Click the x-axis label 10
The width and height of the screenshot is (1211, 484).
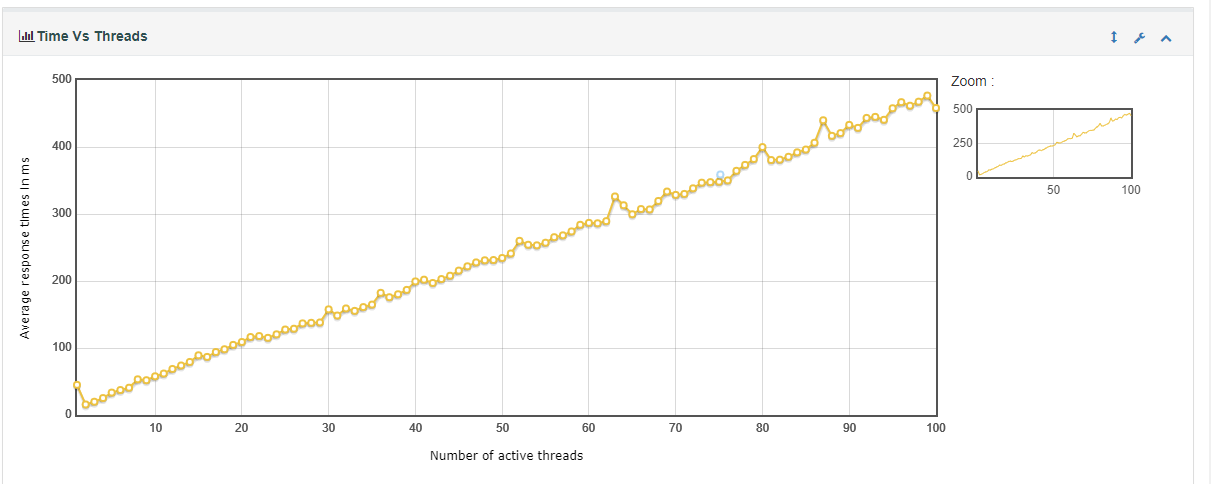(155, 428)
